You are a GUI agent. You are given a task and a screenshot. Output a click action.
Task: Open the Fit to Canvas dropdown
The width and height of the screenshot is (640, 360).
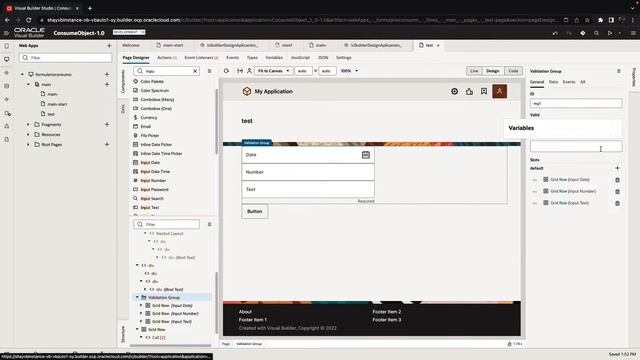coord(273,71)
